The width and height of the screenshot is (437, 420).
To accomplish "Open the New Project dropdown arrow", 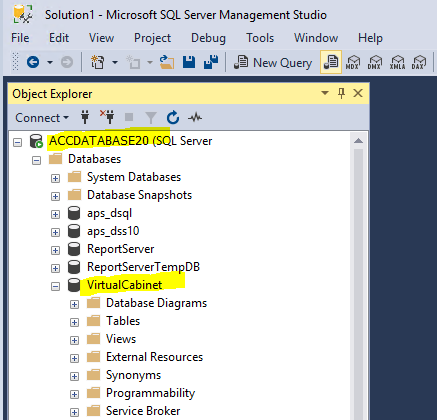I will click(x=115, y=62).
